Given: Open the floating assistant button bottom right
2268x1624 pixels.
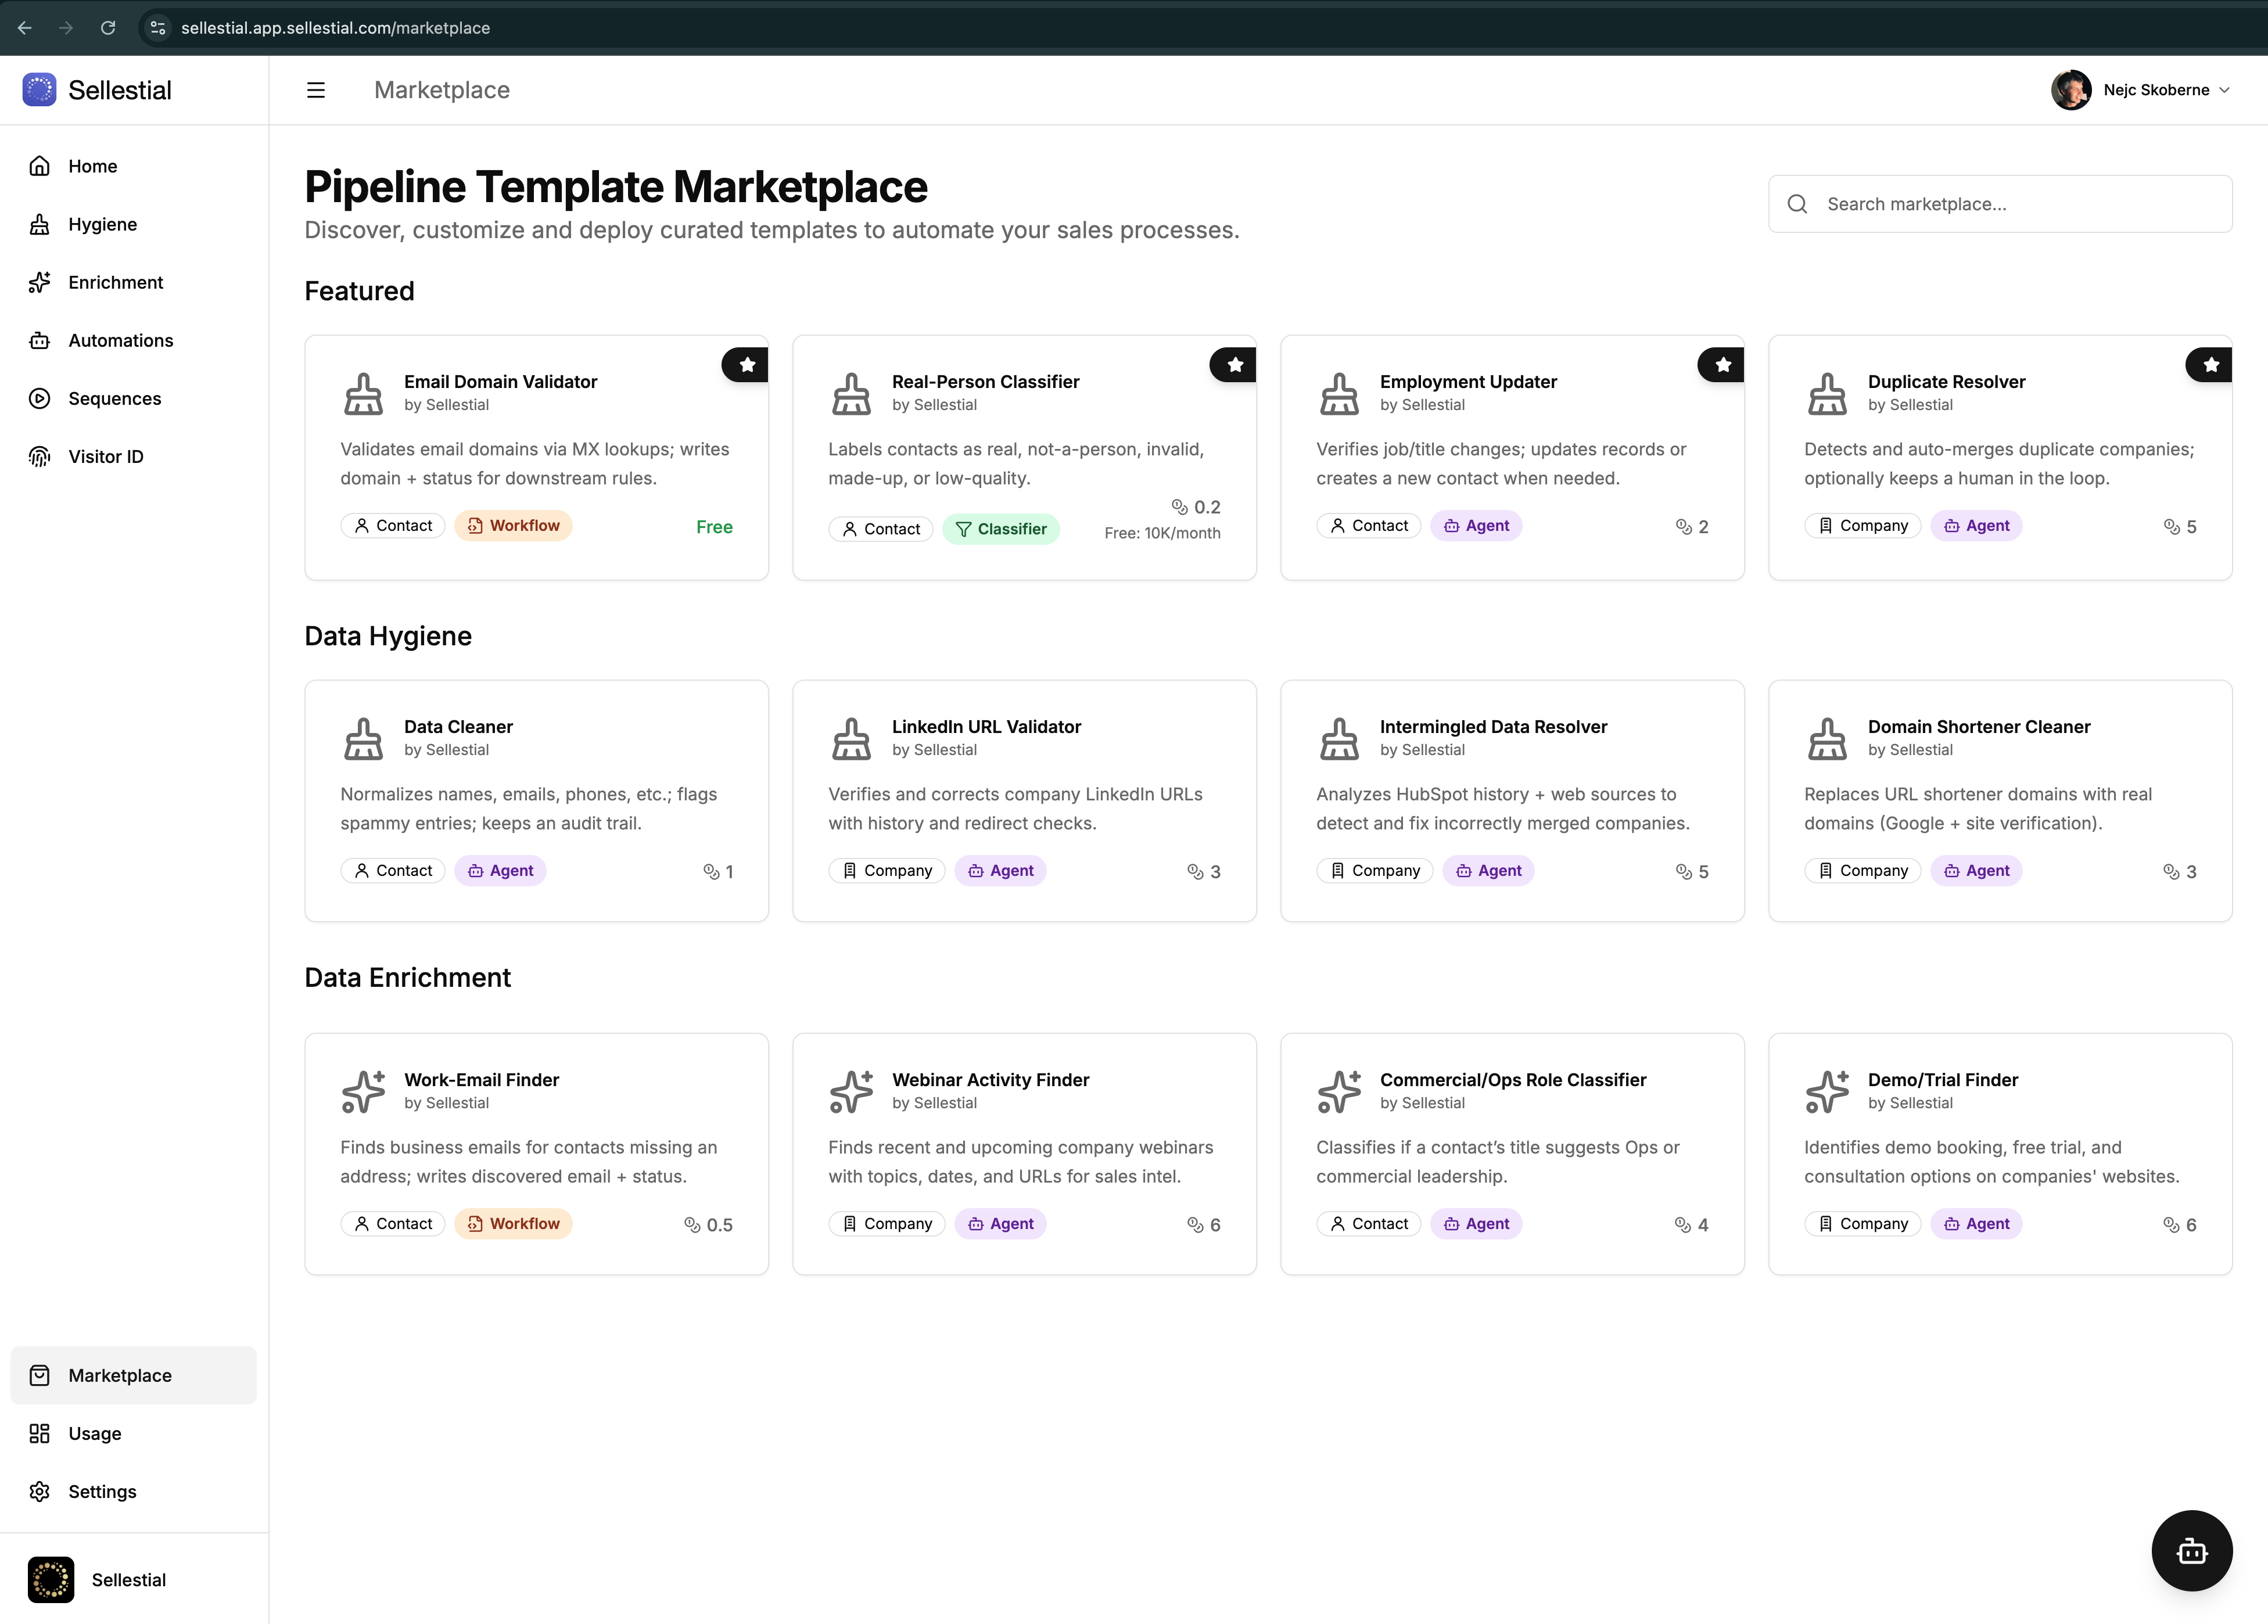Looking at the screenshot, I should (x=2191, y=1551).
